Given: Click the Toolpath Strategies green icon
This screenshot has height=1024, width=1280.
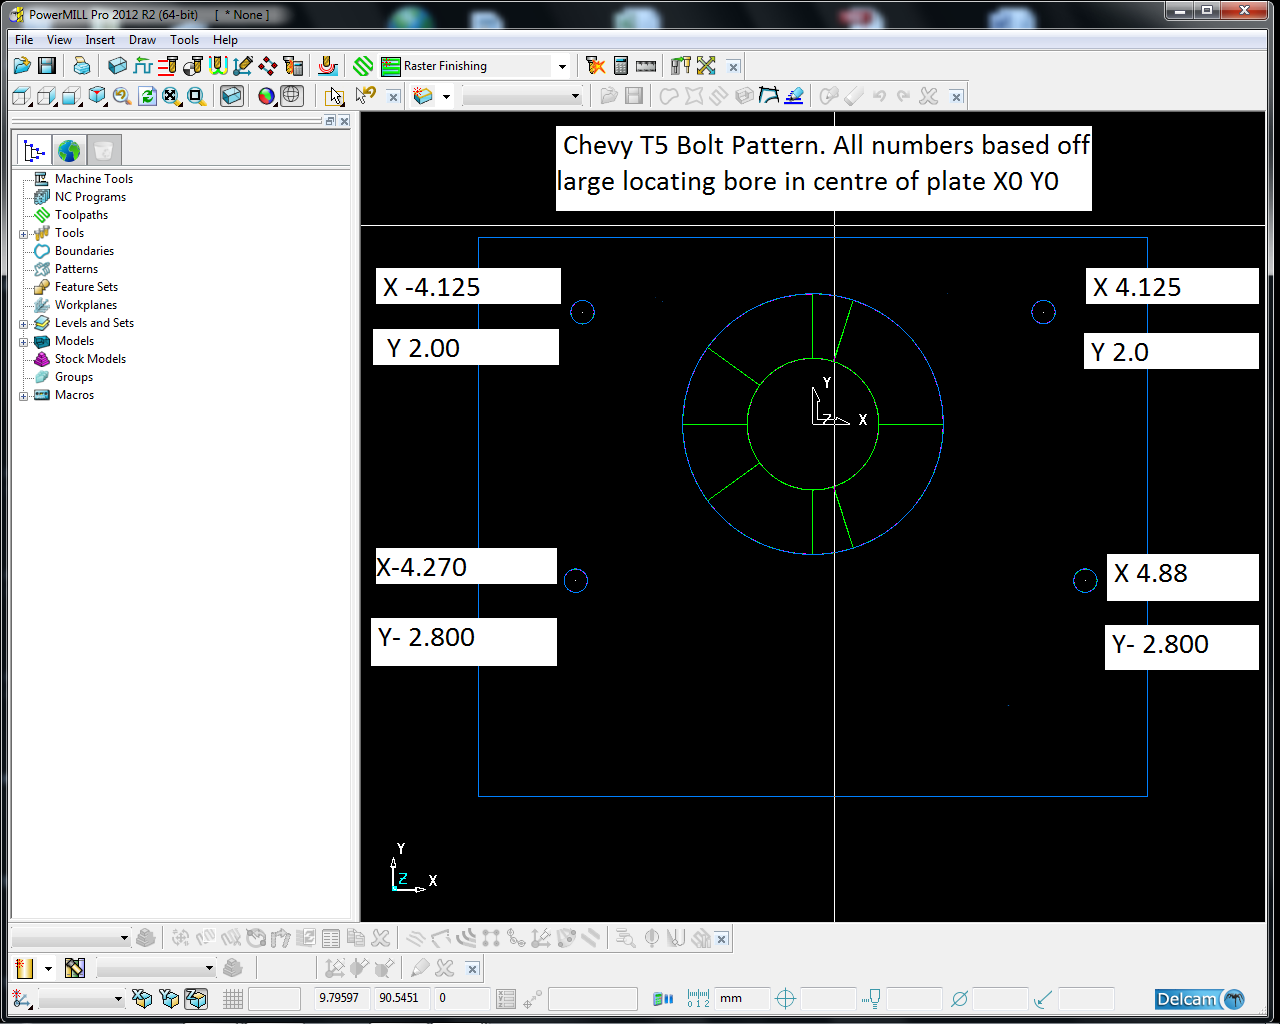Looking at the screenshot, I should 363,66.
